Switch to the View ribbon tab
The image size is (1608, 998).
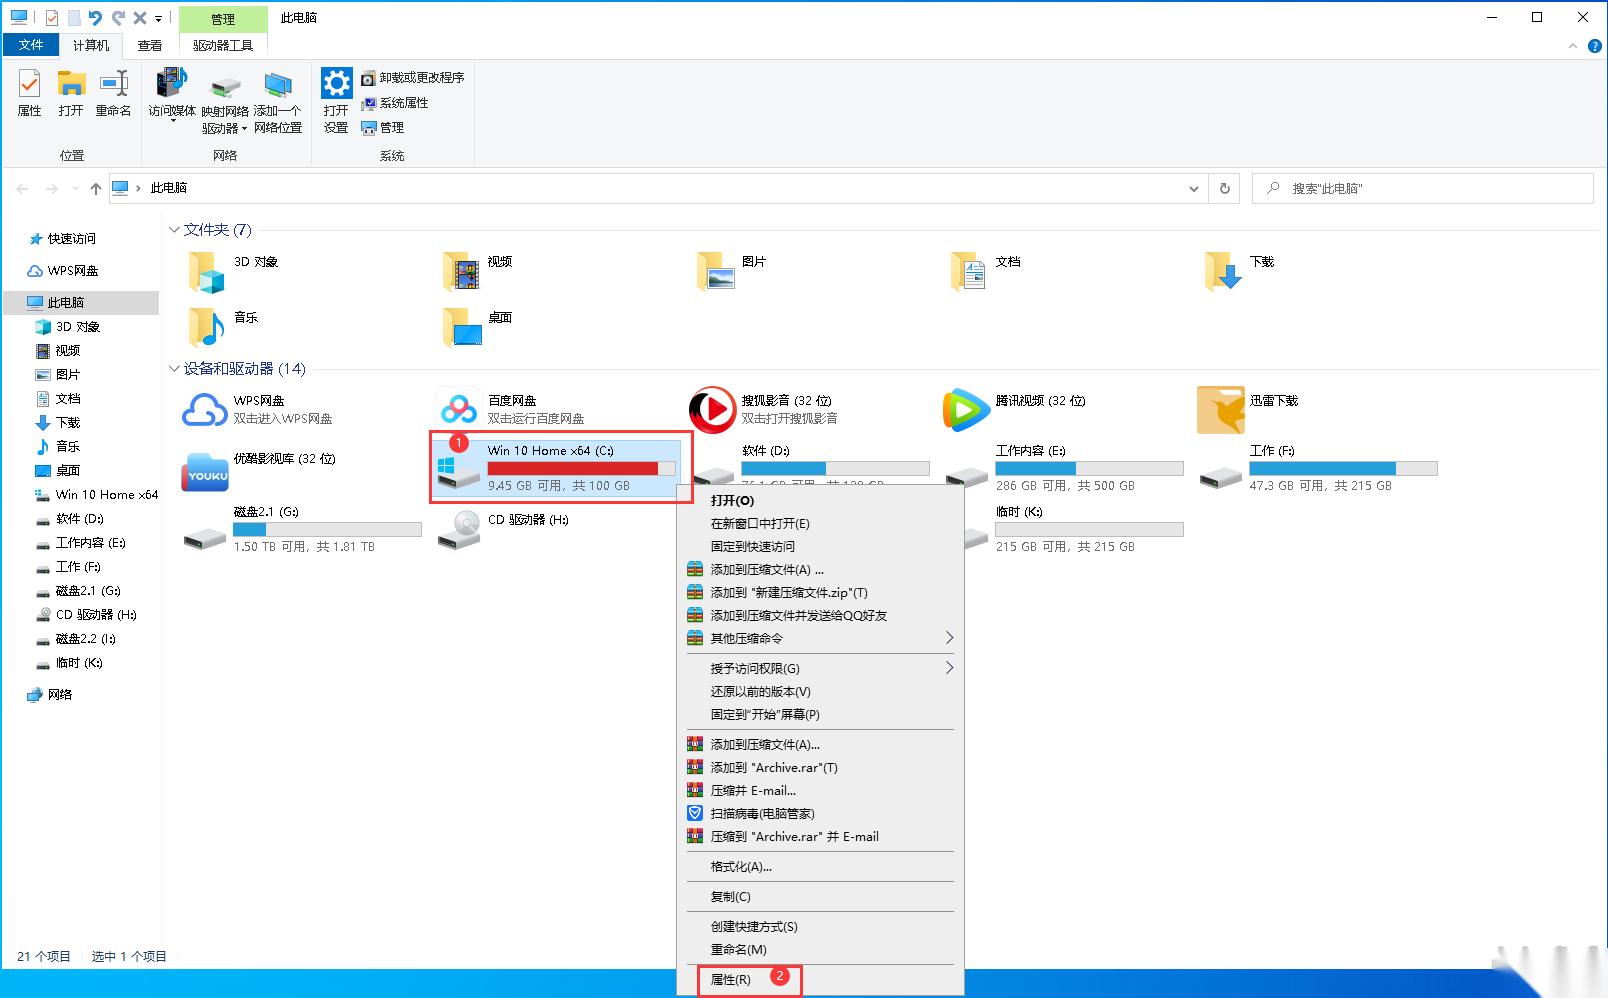click(x=150, y=45)
